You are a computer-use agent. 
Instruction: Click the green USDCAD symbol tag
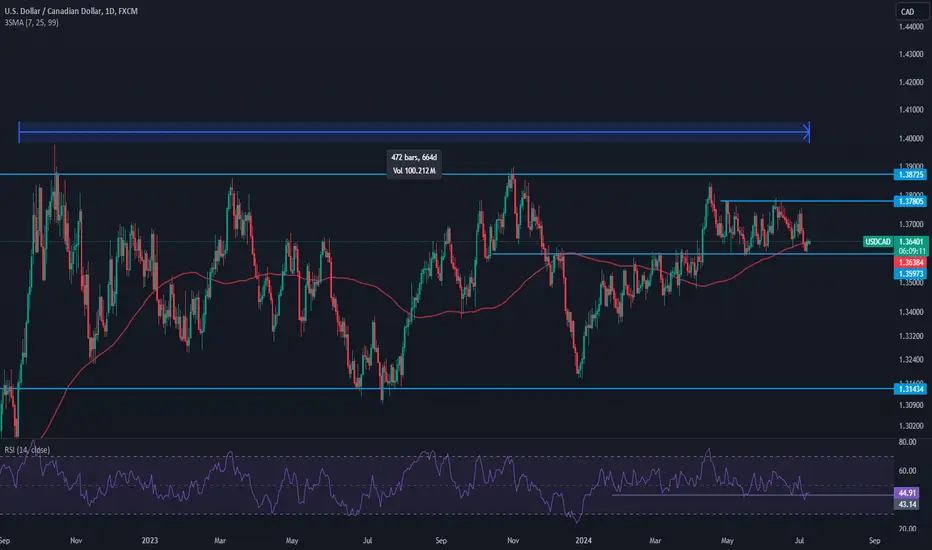[878, 241]
